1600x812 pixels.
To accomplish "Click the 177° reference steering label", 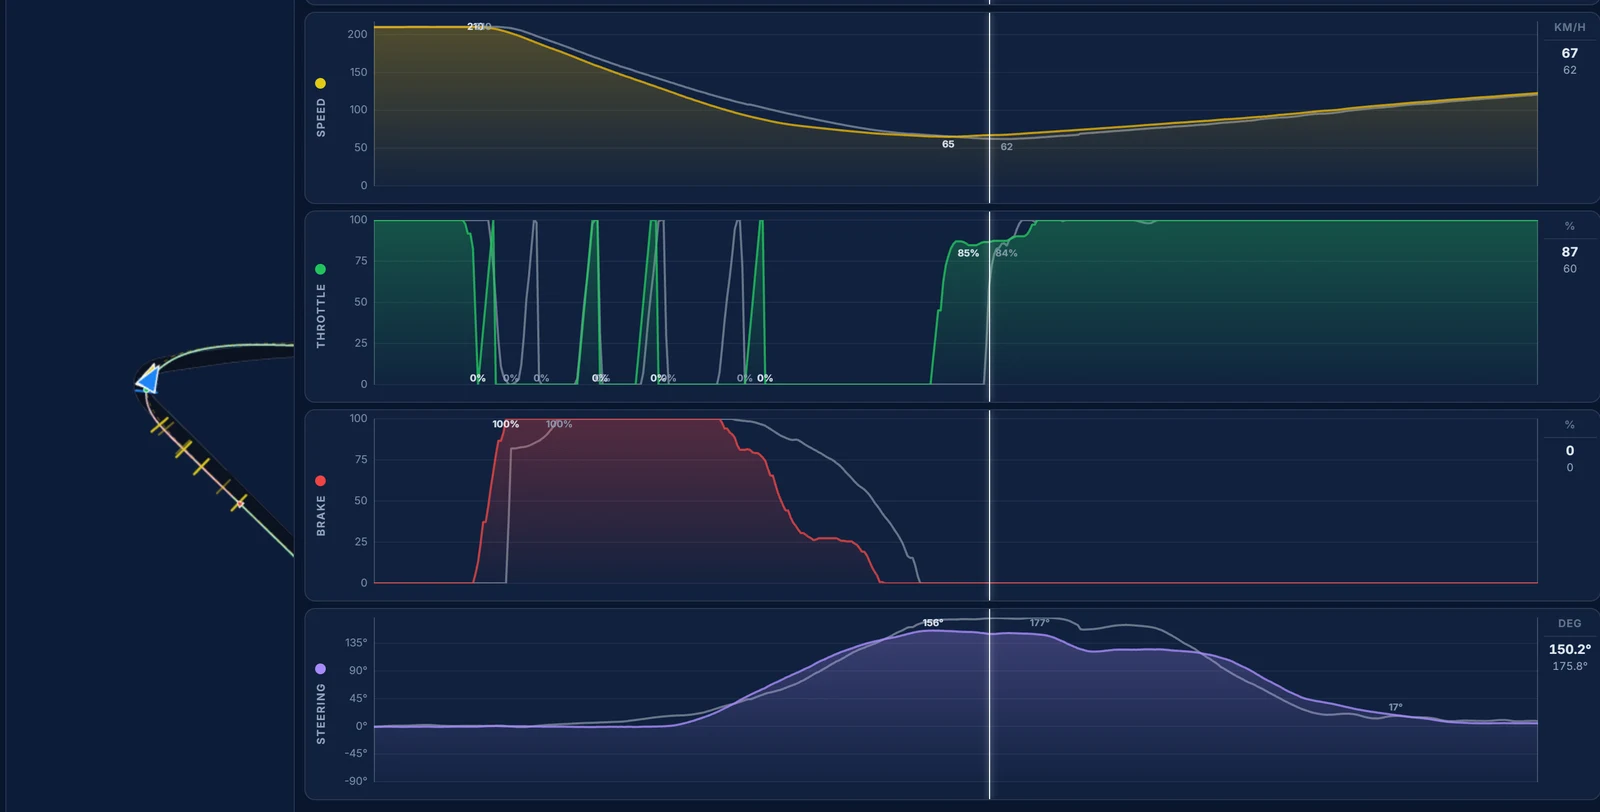I will click(x=1039, y=623).
